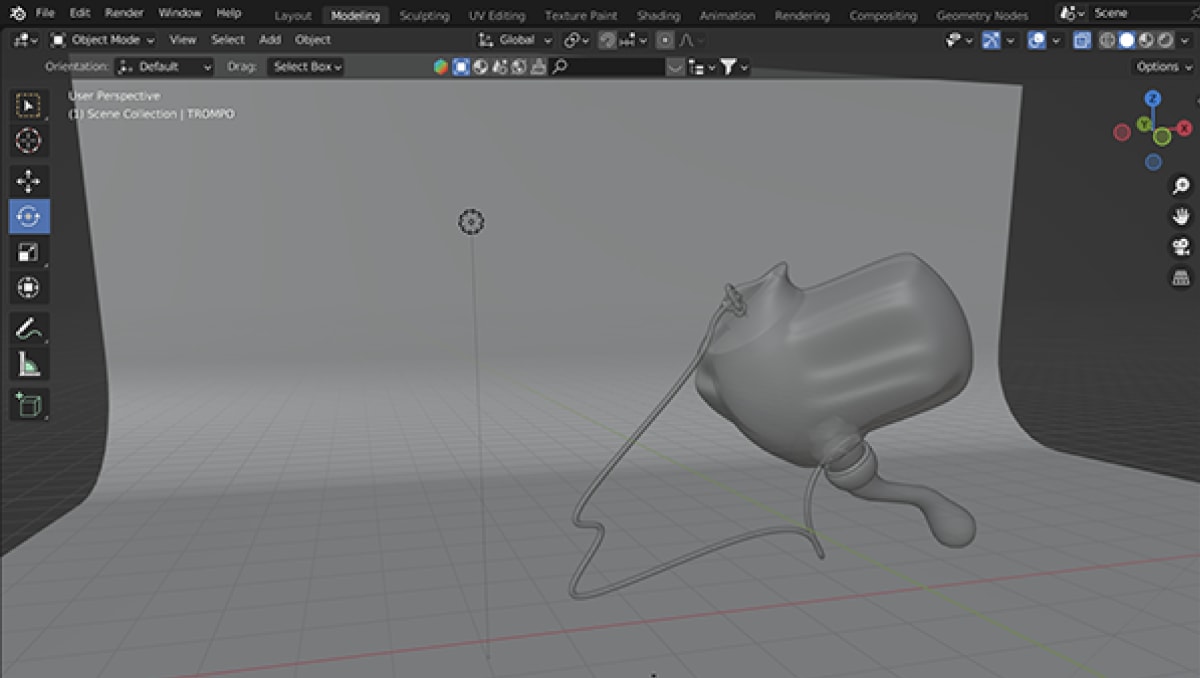This screenshot has width=1200, height=678.
Task: Activate the Transform tool
Action: click(29, 288)
